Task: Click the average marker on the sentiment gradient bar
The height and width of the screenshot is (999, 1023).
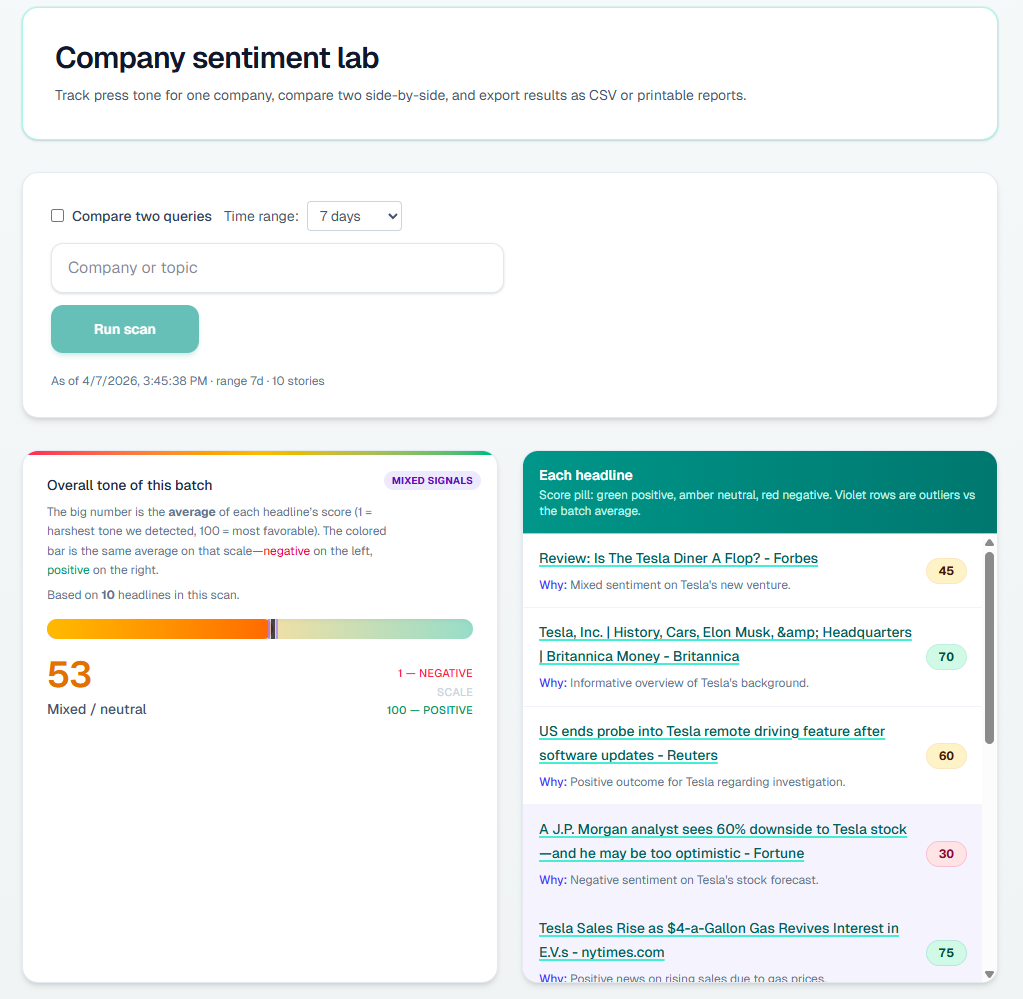Action: (272, 629)
